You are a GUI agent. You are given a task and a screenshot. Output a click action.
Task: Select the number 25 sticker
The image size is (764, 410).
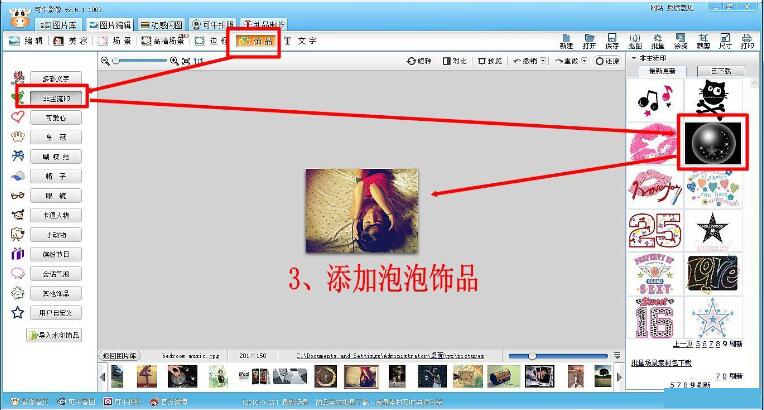click(654, 230)
